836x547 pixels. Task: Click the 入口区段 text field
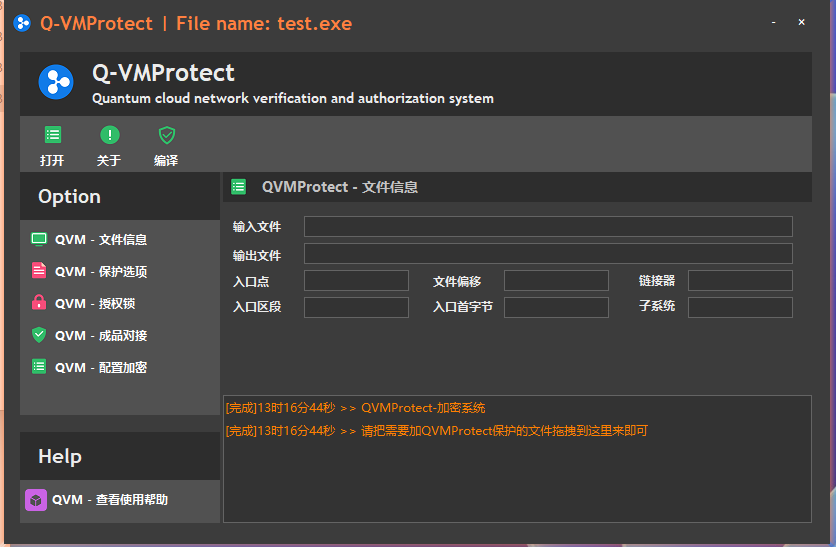tap(356, 307)
